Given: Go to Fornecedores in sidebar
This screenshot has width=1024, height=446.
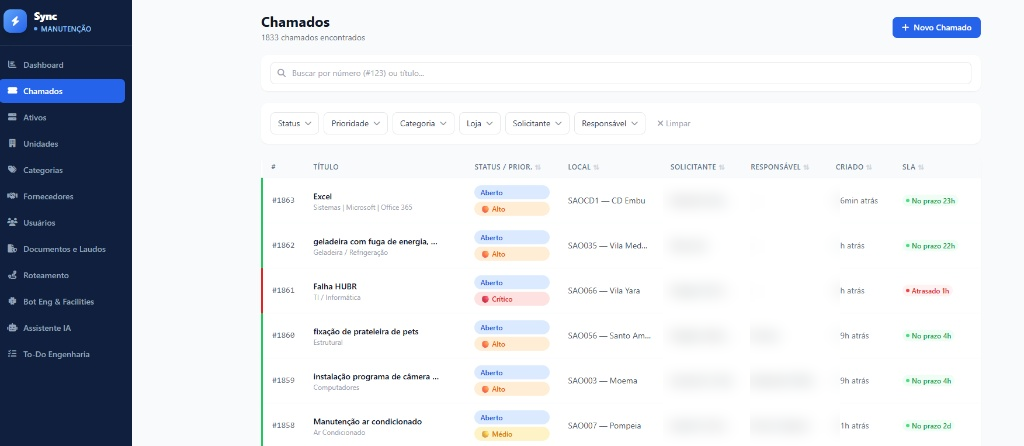Looking at the screenshot, I should (x=63, y=196).
